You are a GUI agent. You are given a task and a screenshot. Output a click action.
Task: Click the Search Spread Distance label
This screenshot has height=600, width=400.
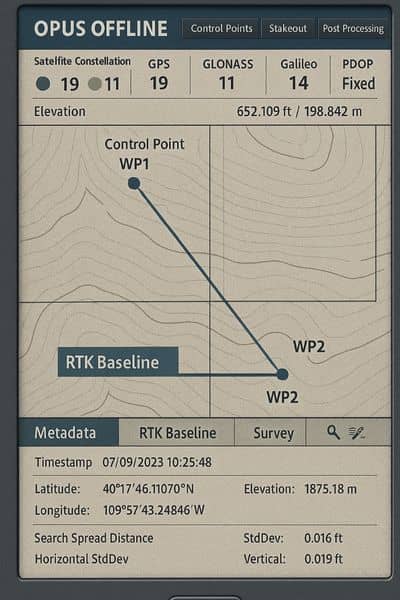click(94, 538)
